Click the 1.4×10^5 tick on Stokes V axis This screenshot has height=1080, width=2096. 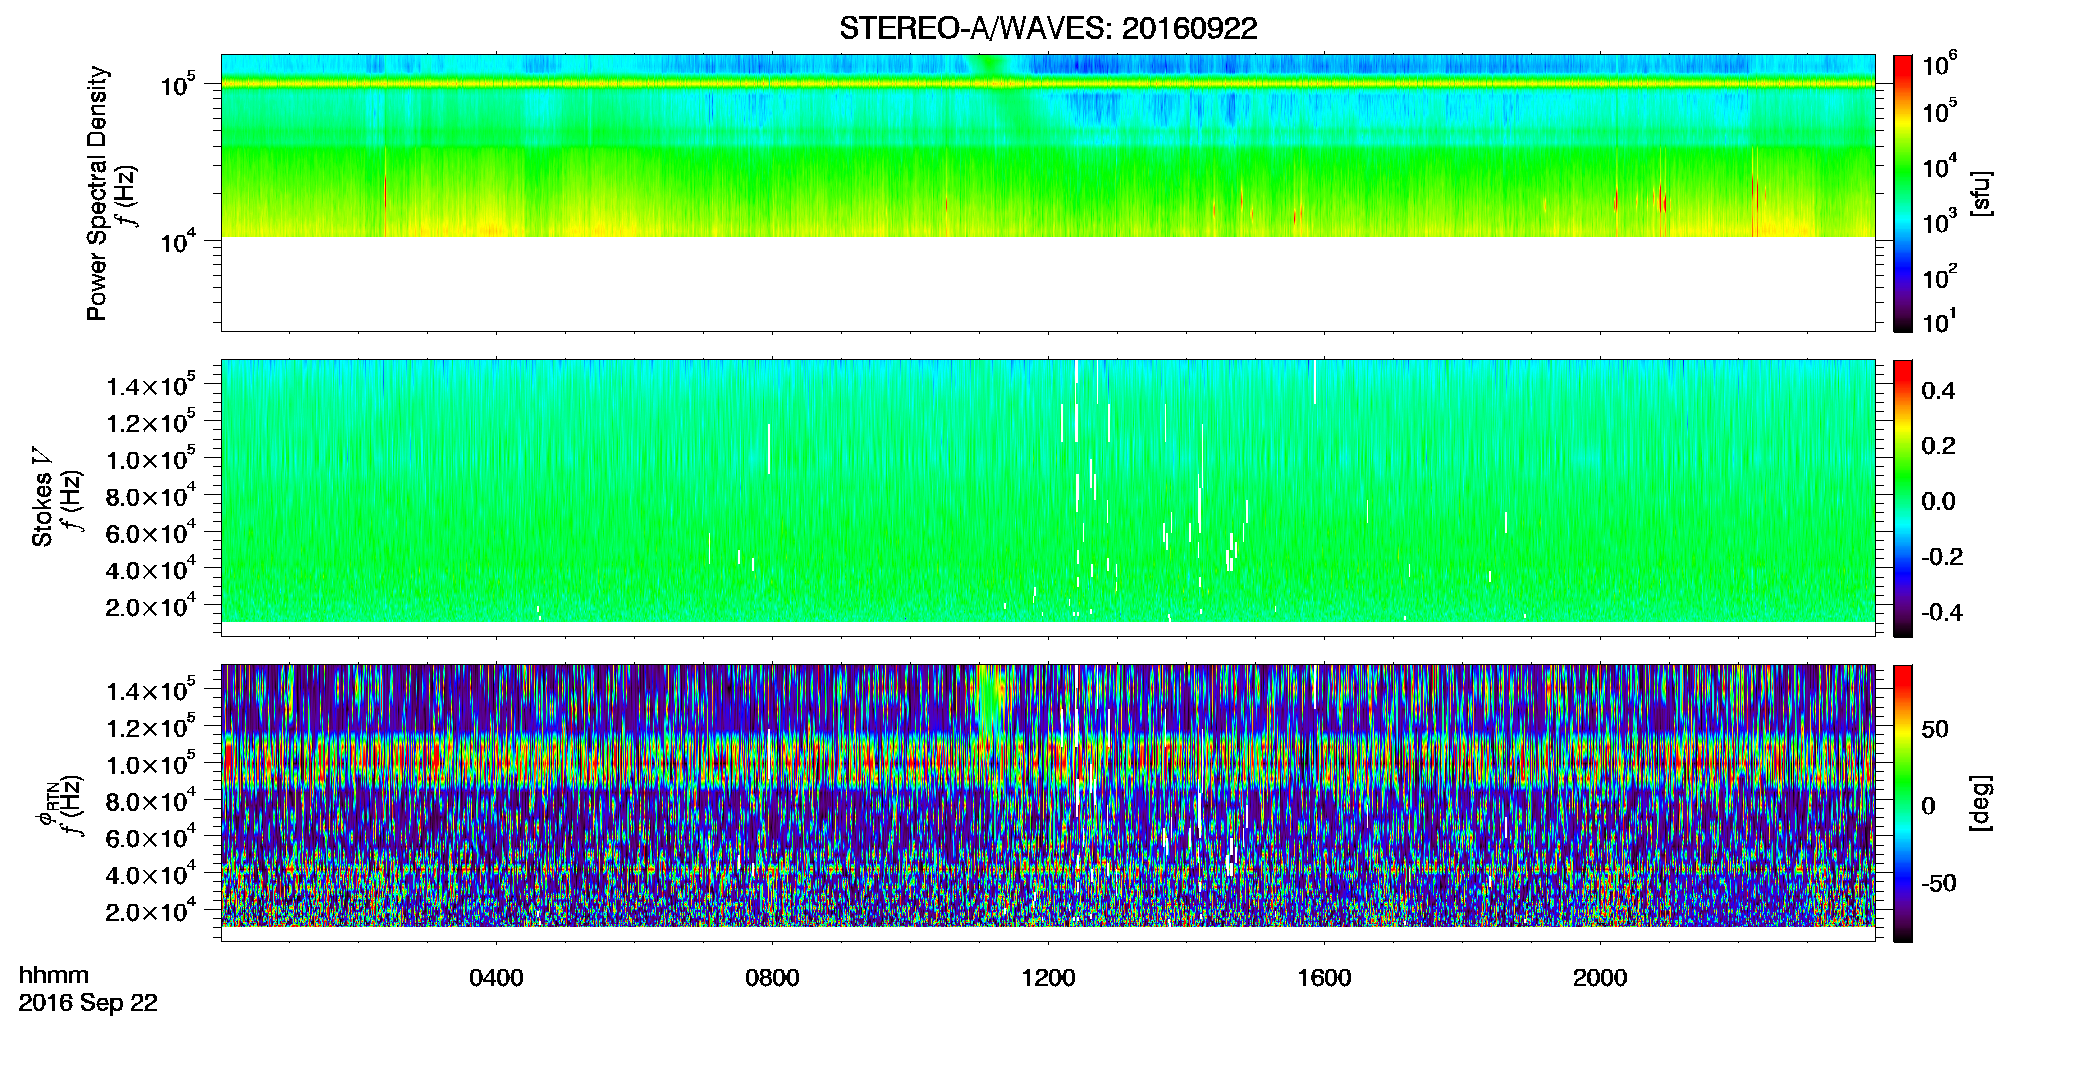click(x=150, y=385)
